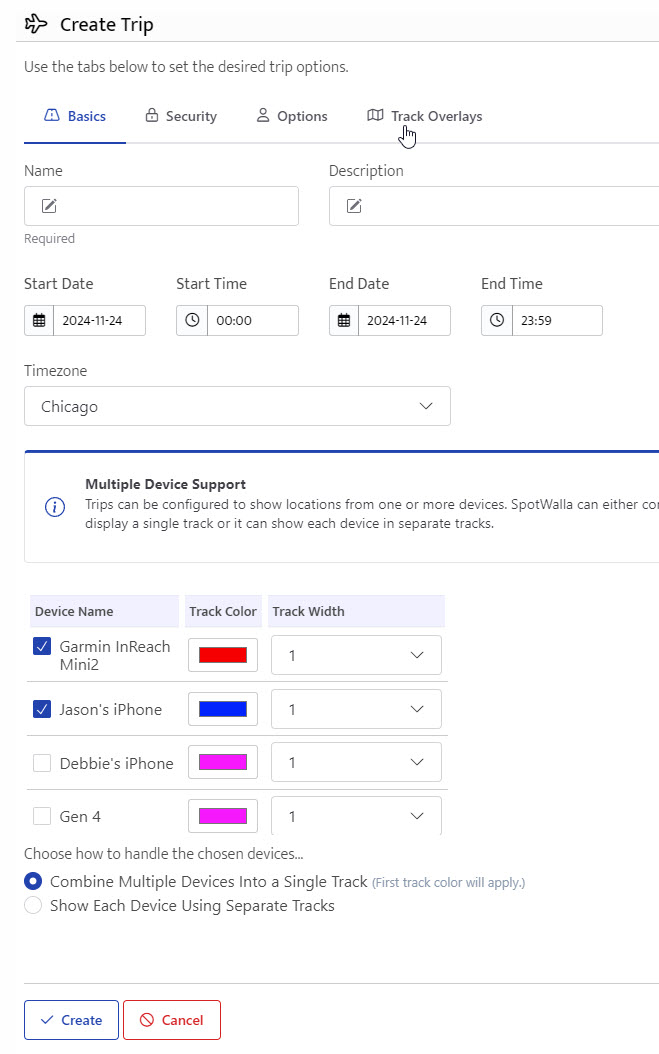The width and height of the screenshot is (659, 1054).
Task: Click the calendar icon in End Date
Action: click(344, 321)
